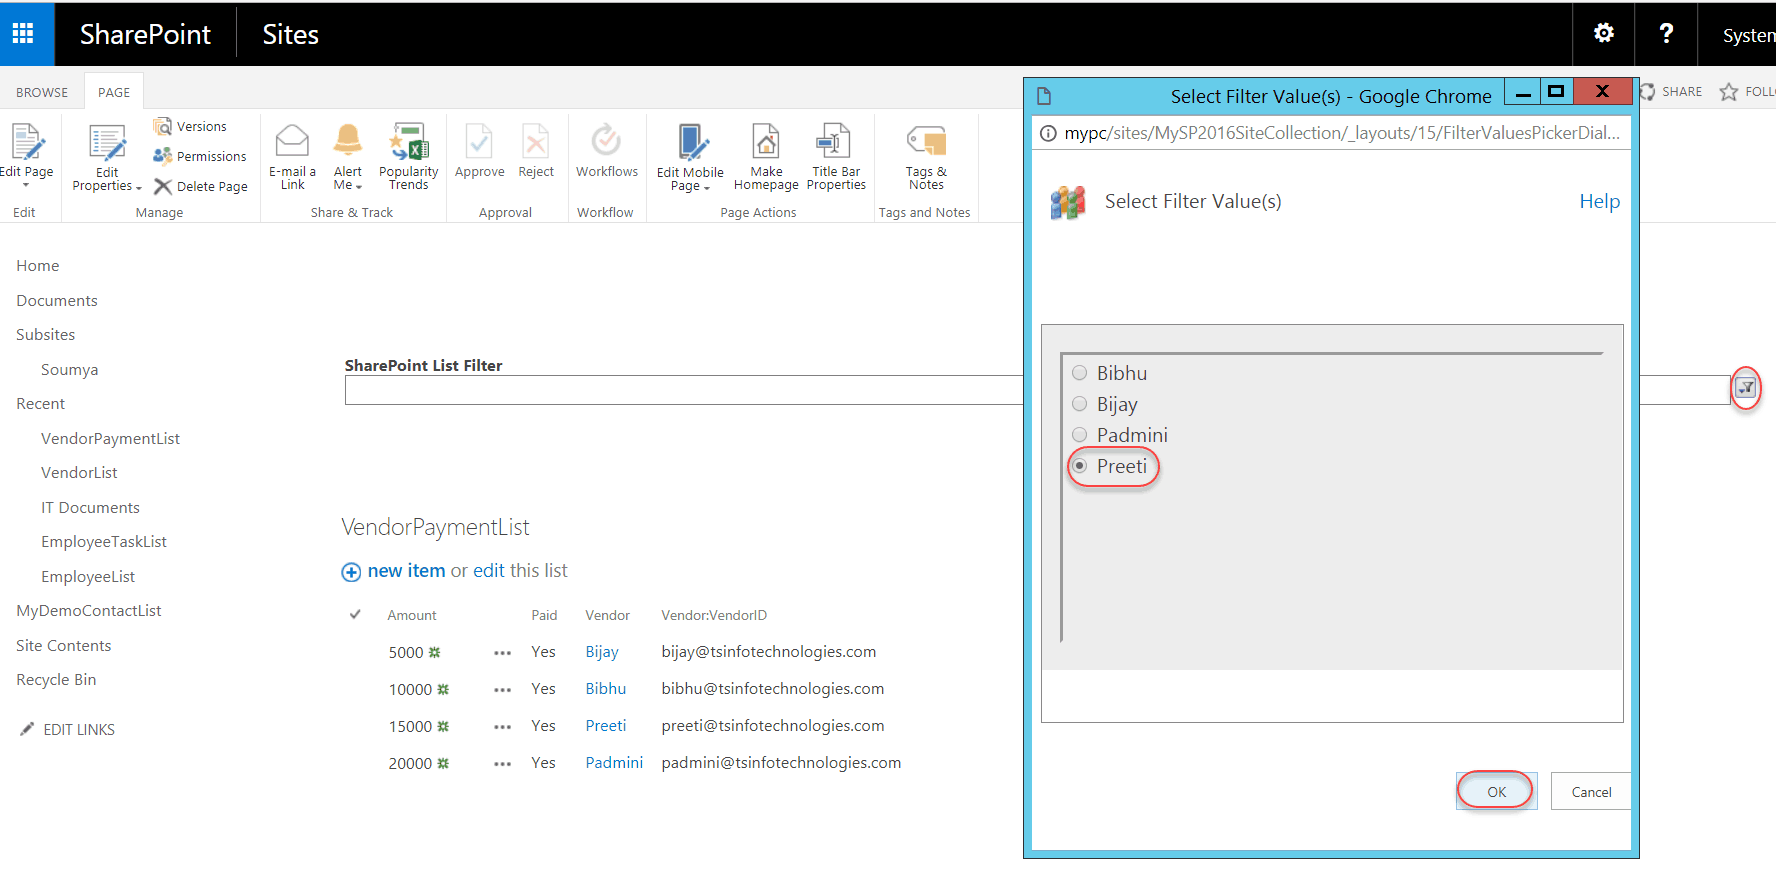Select the Preeti radio option

(1079, 466)
